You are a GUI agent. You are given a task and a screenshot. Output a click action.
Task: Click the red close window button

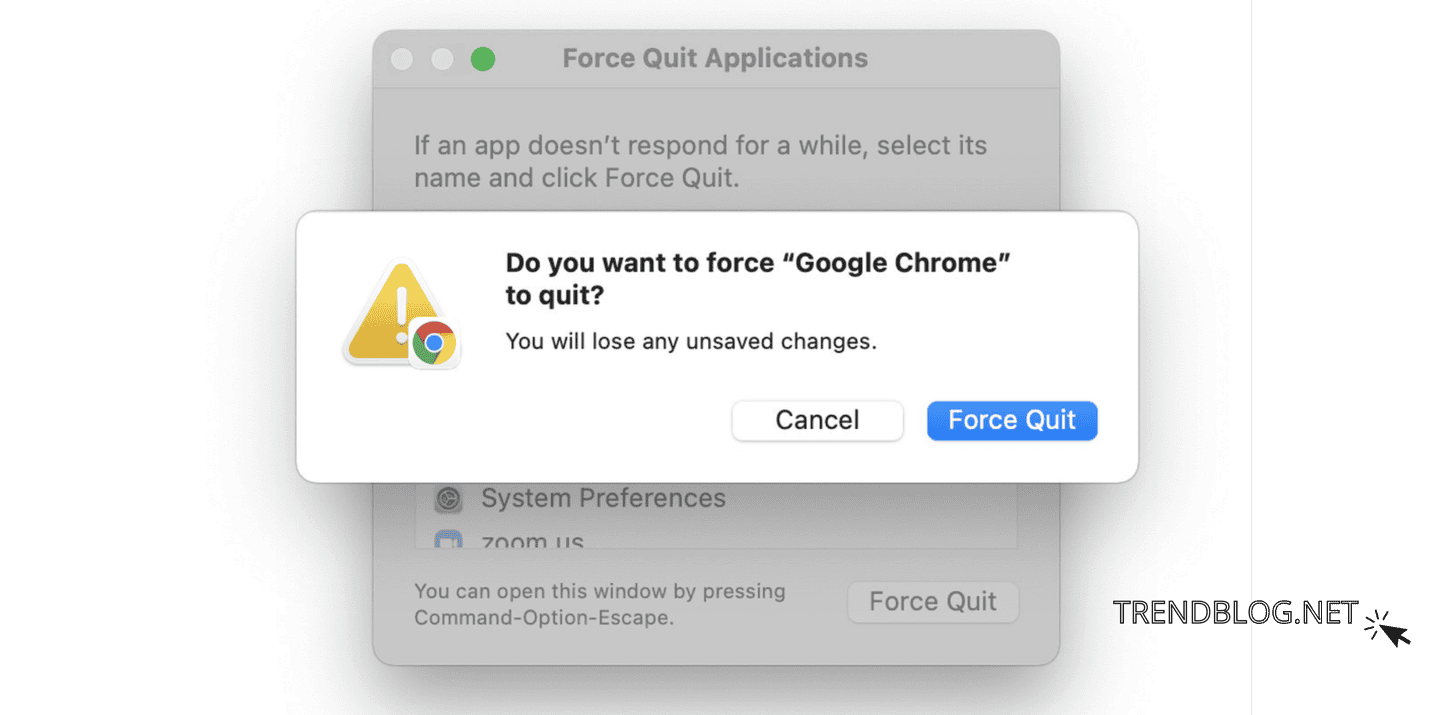coord(401,59)
